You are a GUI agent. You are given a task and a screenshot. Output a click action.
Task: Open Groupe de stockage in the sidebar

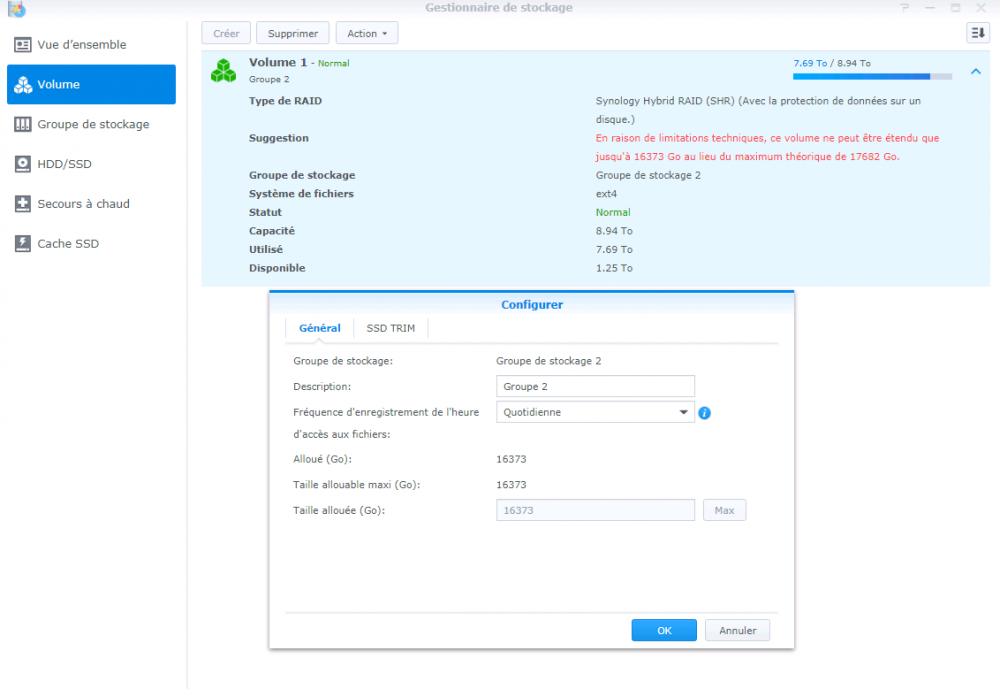pos(91,124)
